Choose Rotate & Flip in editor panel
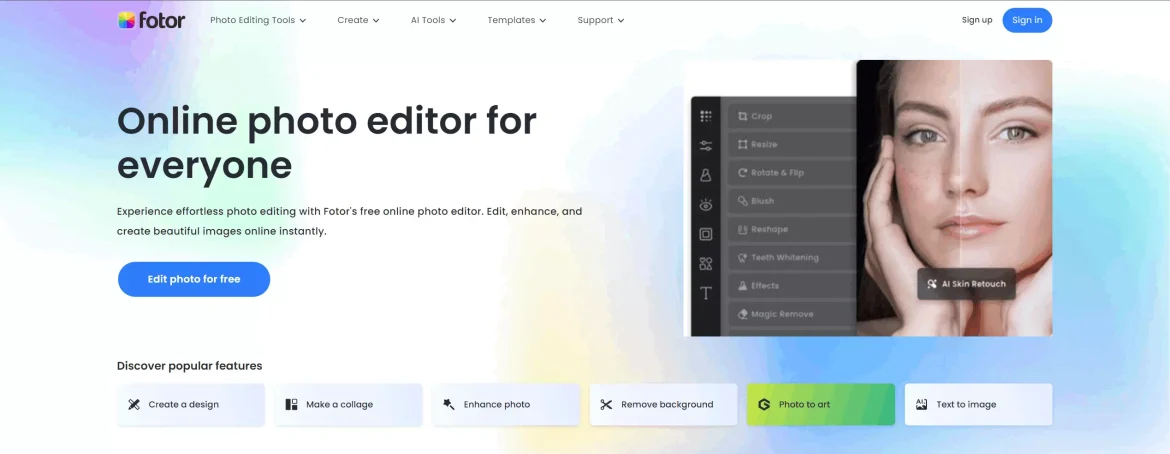The height and width of the screenshot is (454, 1170). [792, 172]
